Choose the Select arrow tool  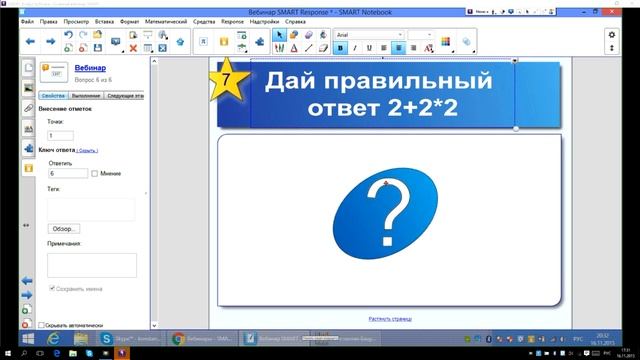point(279,35)
